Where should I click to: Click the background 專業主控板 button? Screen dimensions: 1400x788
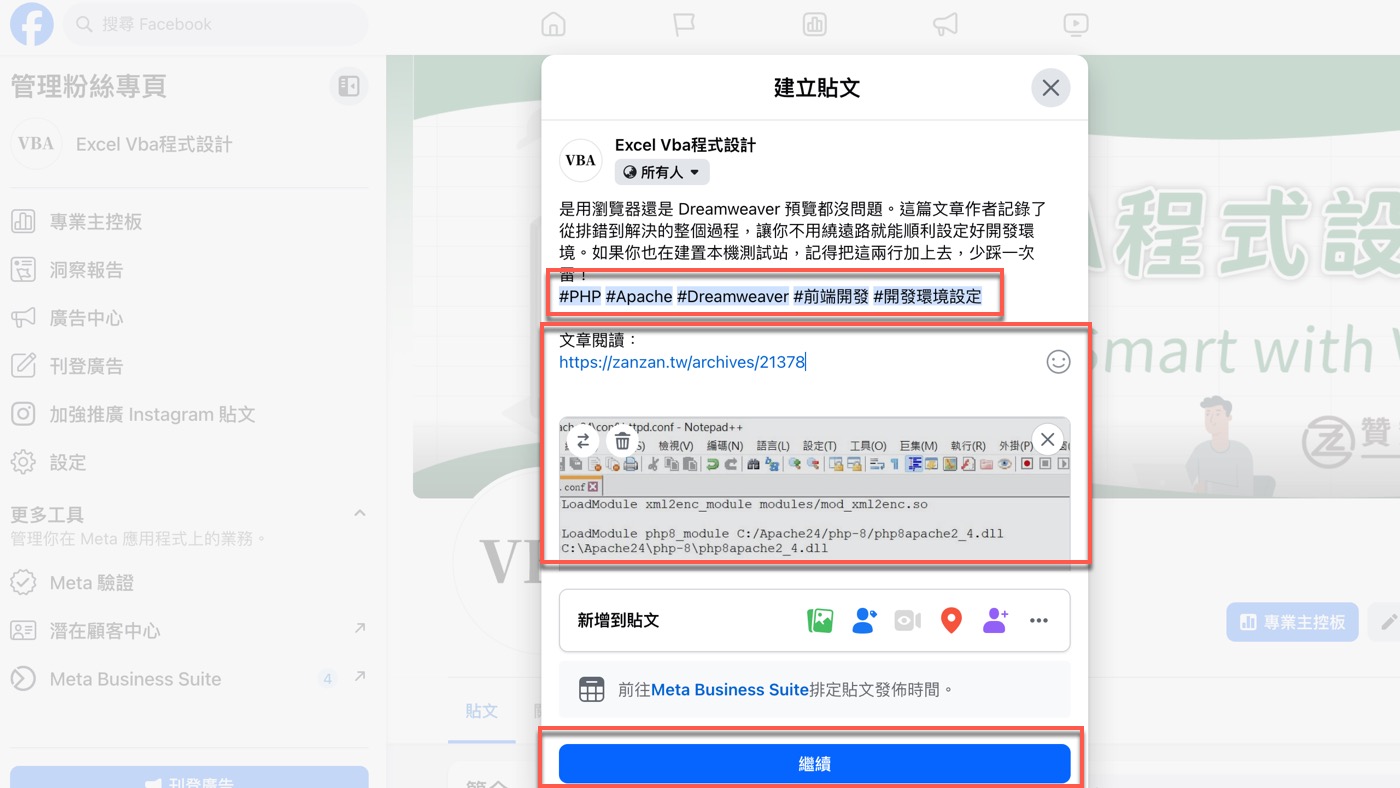pyautogui.click(x=1292, y=622)
